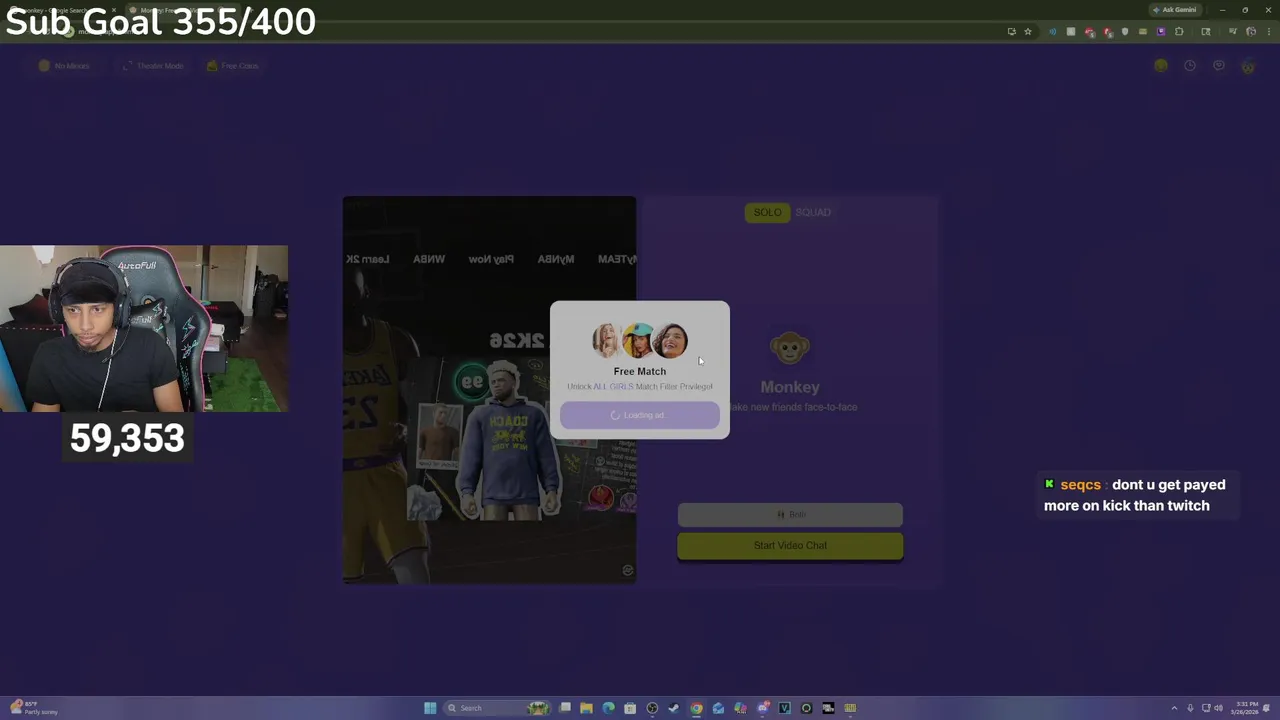Click the blue sound-wave extension icon
This screenshot has width=1280, height=720.
(x=1052, y=32)
